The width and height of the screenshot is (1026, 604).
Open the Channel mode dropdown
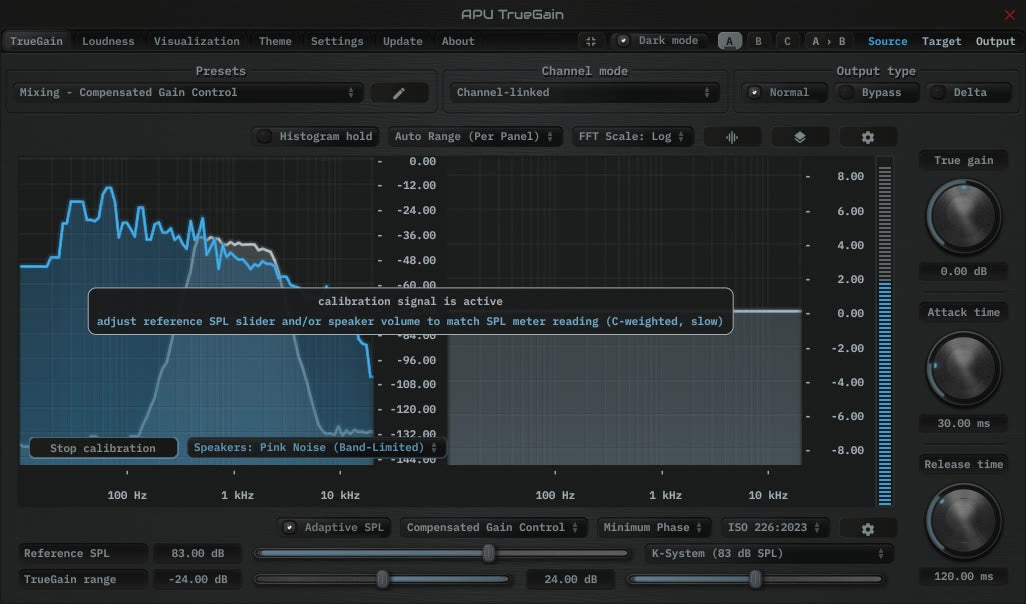(584, 92)
